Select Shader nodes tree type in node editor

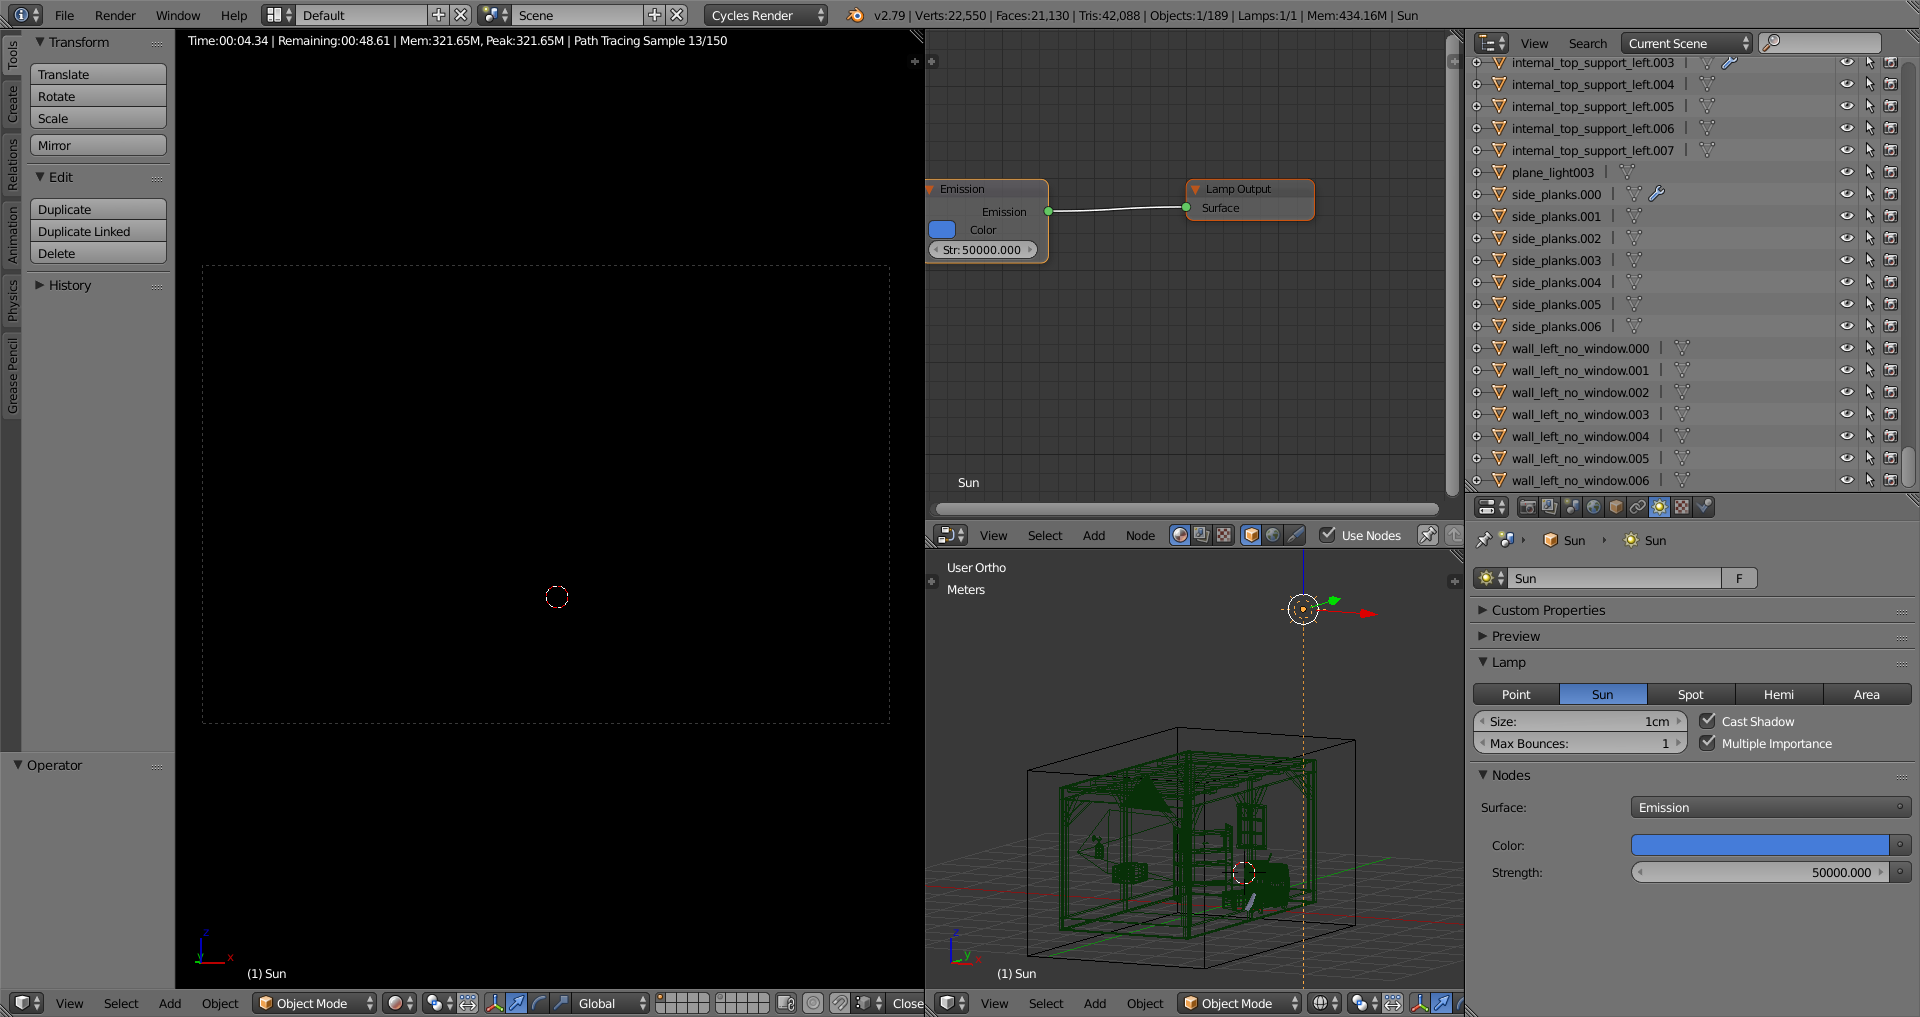tap(1180, 535)
